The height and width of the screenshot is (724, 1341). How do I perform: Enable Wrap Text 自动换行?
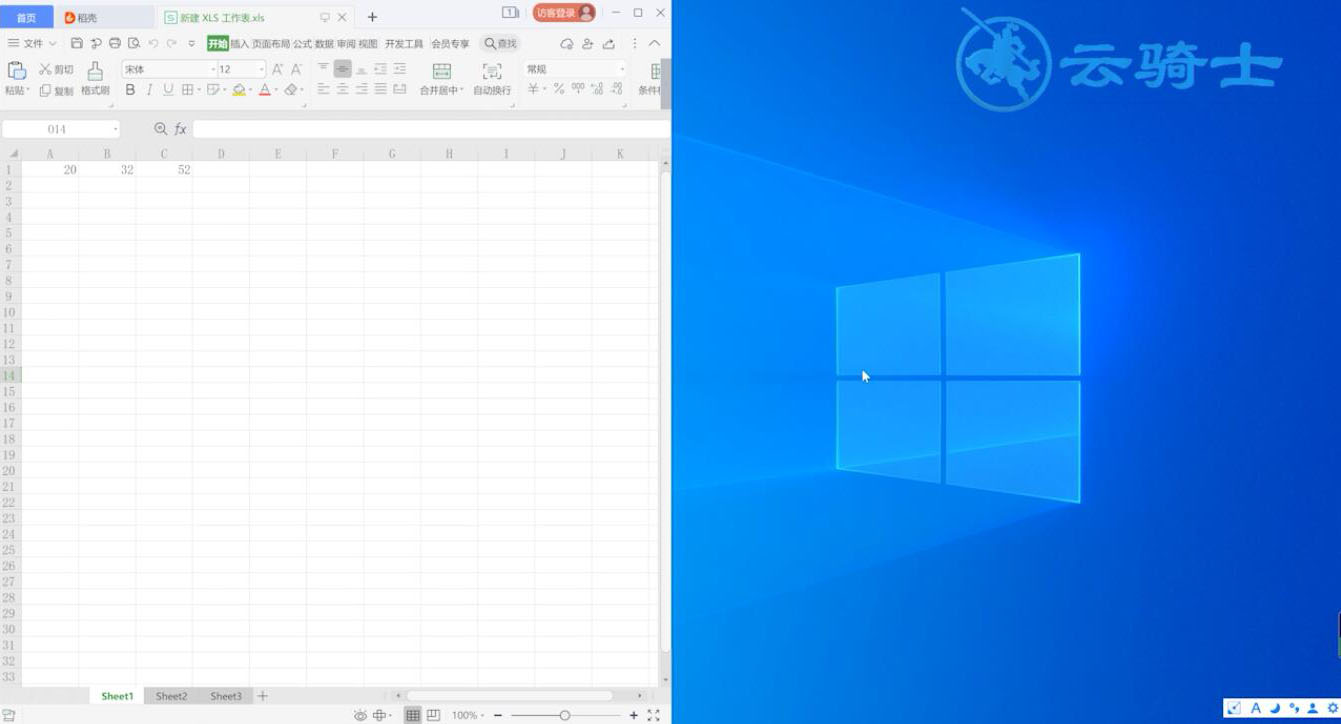pos(492,79)
